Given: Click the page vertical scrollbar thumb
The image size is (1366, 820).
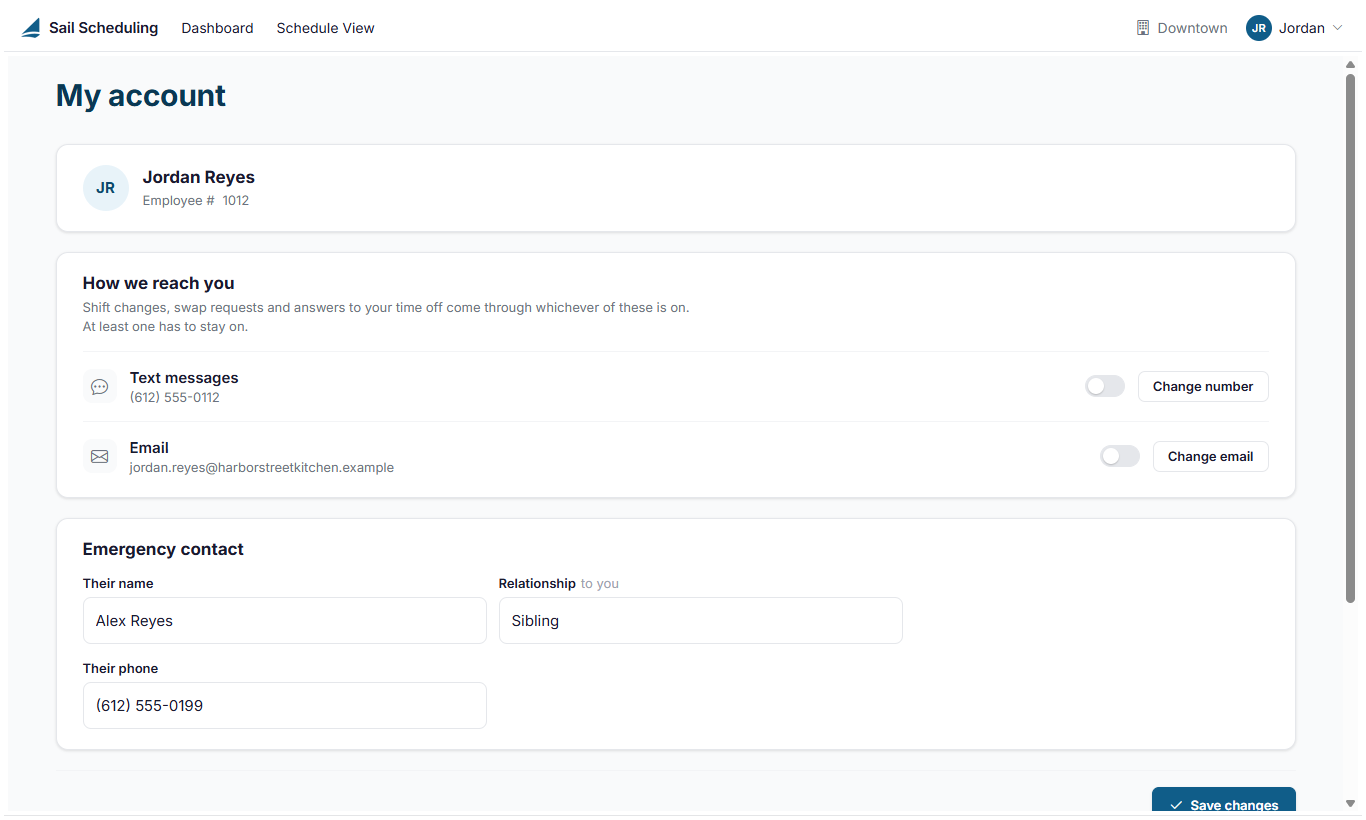Looking at the screenshot, I should pos(1350,338).
